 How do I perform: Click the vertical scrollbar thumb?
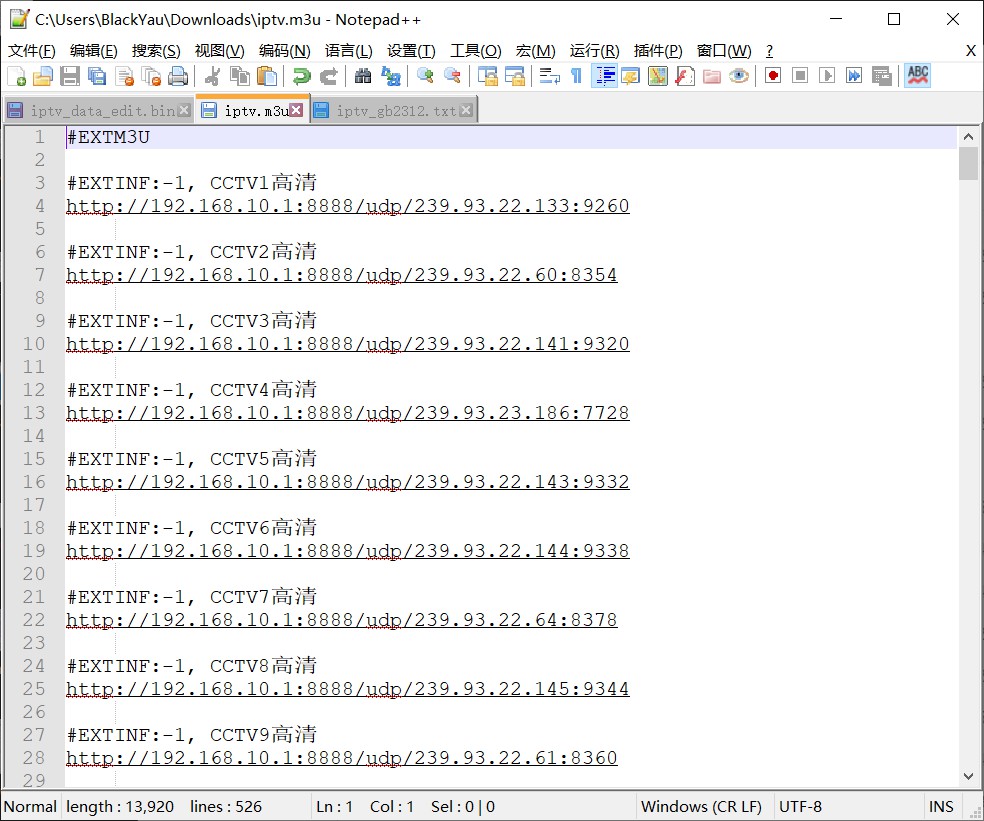click(x=968, y=163)
